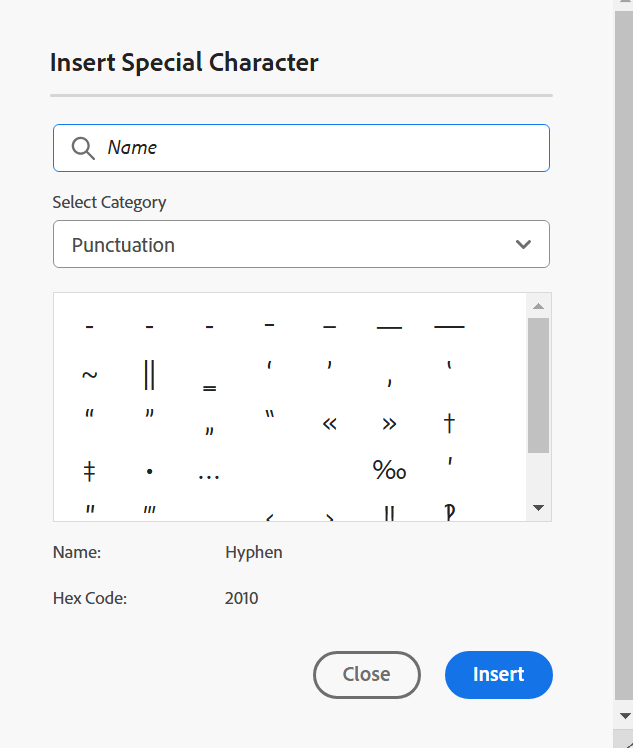
Task: Open the Punctuation category dropdown
Action: pyautogui.click(x=300, y=244)
